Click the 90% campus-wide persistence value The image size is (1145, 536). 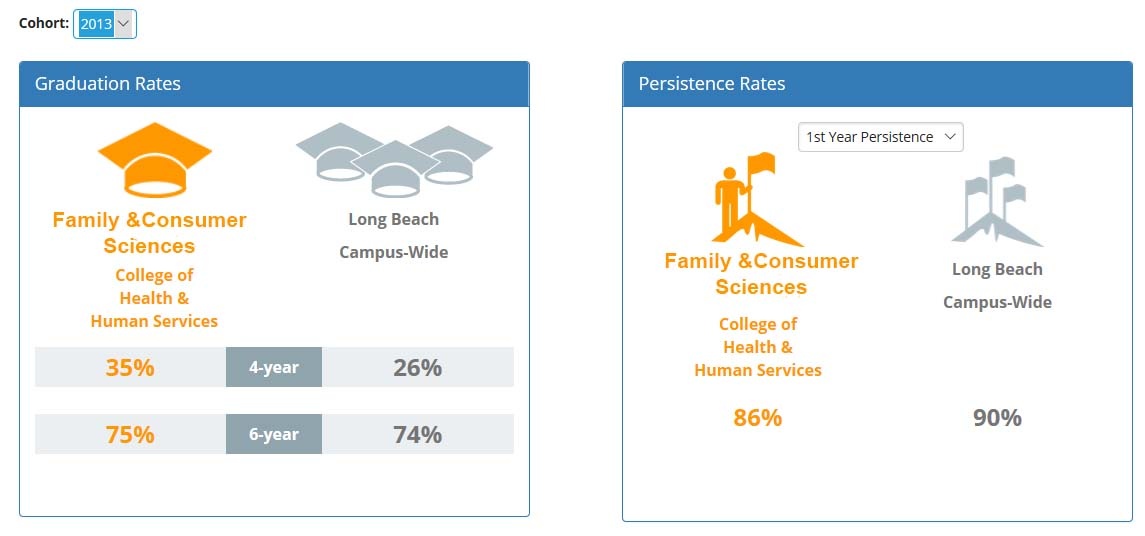click(997, 418)
